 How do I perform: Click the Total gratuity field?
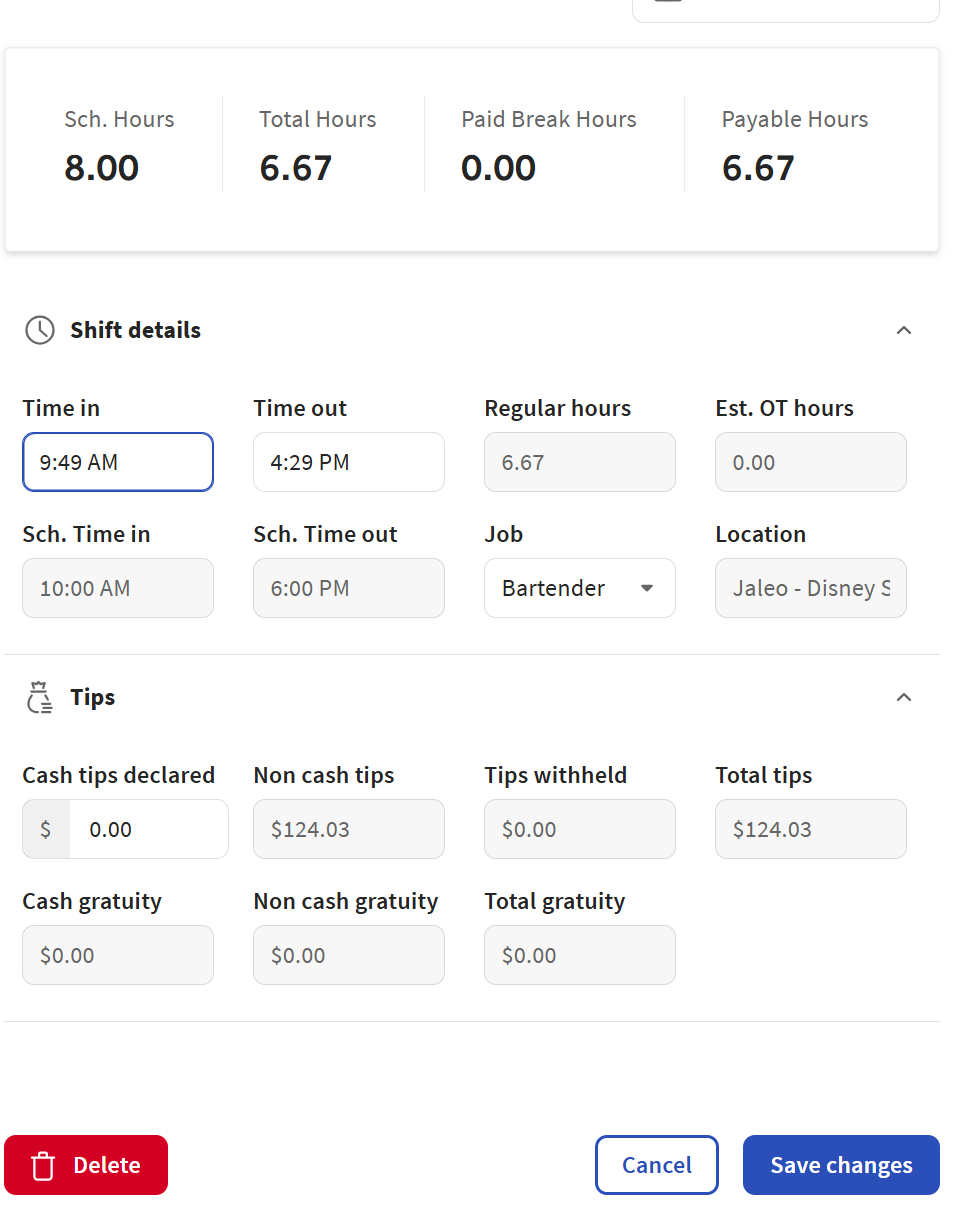coord(580,955)
